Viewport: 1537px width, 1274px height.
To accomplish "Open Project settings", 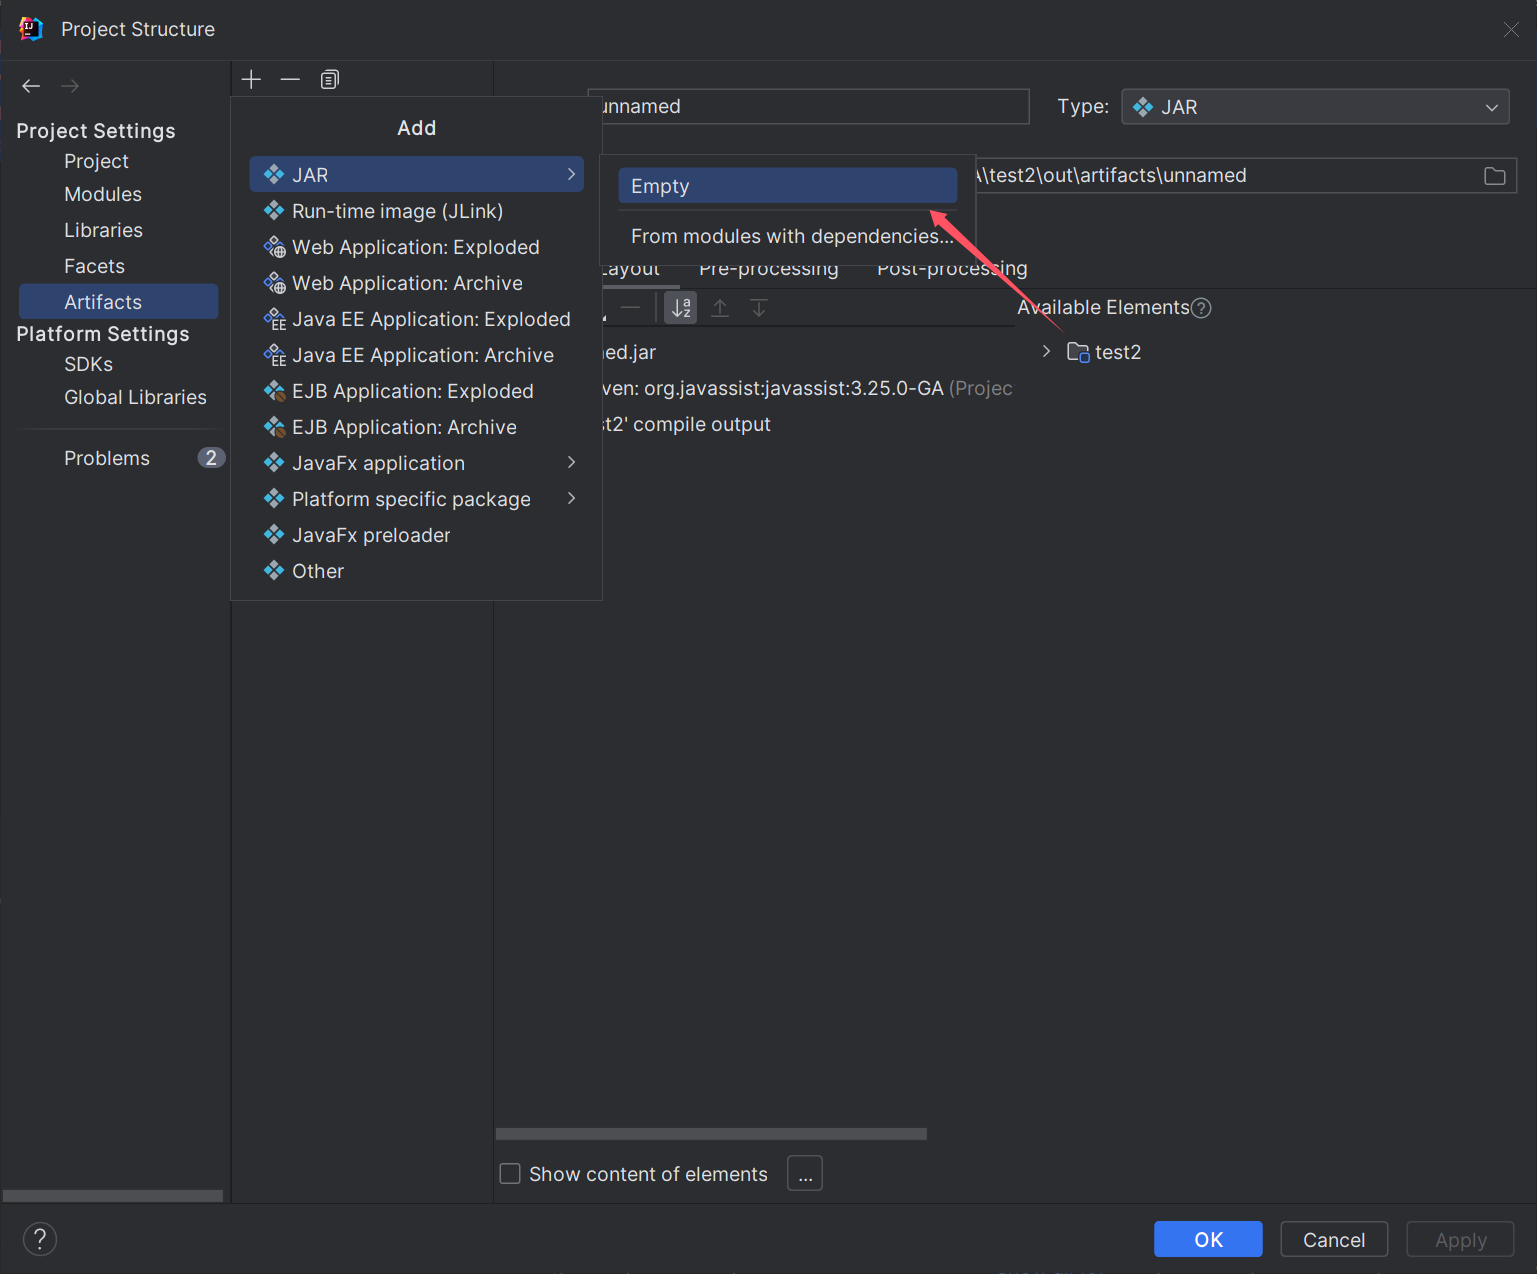I will tap(96, 161).
